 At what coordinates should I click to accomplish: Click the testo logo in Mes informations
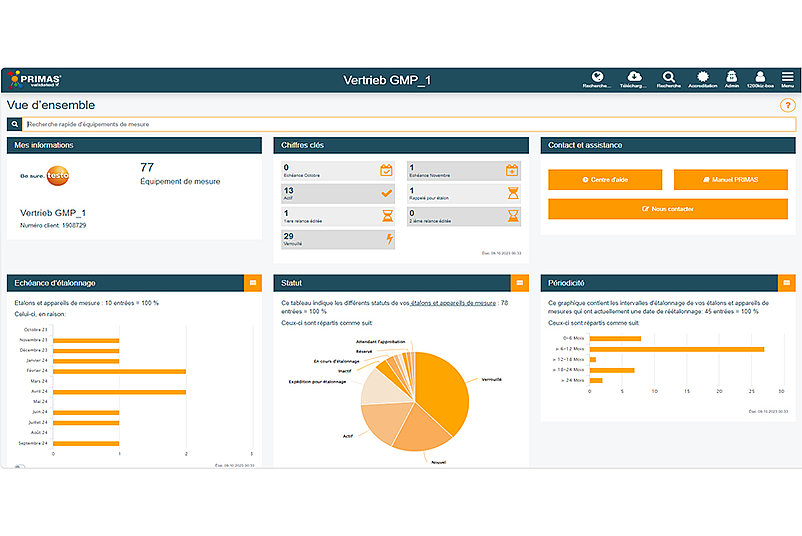click(x=45, y=176)
